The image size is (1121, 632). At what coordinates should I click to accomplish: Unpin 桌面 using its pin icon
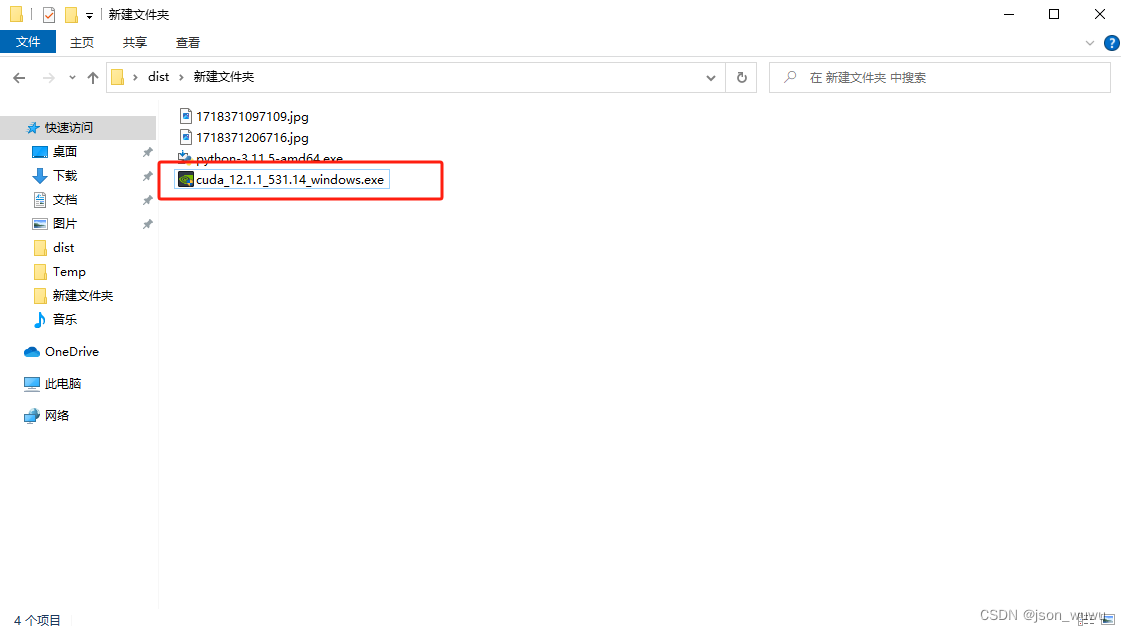tap(147, 152)
